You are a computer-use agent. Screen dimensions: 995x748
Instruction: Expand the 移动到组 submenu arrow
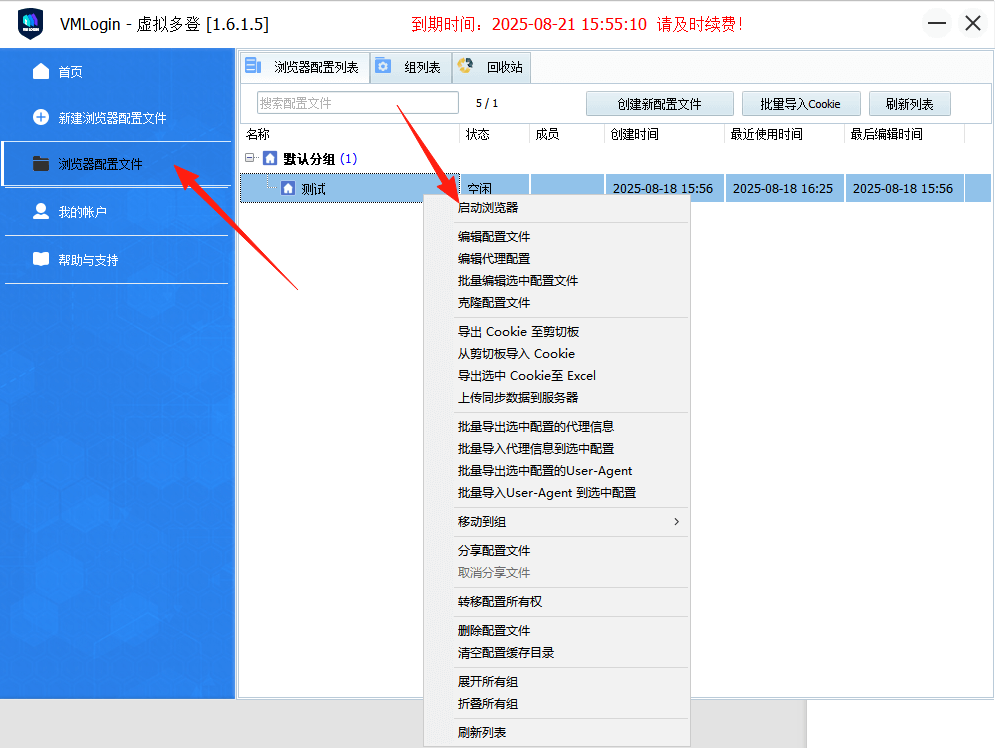tap(676, 521)
